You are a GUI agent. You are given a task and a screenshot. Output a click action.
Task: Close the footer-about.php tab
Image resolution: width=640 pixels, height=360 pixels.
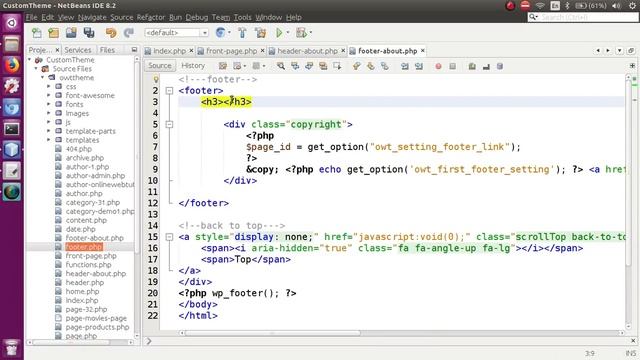423,51
